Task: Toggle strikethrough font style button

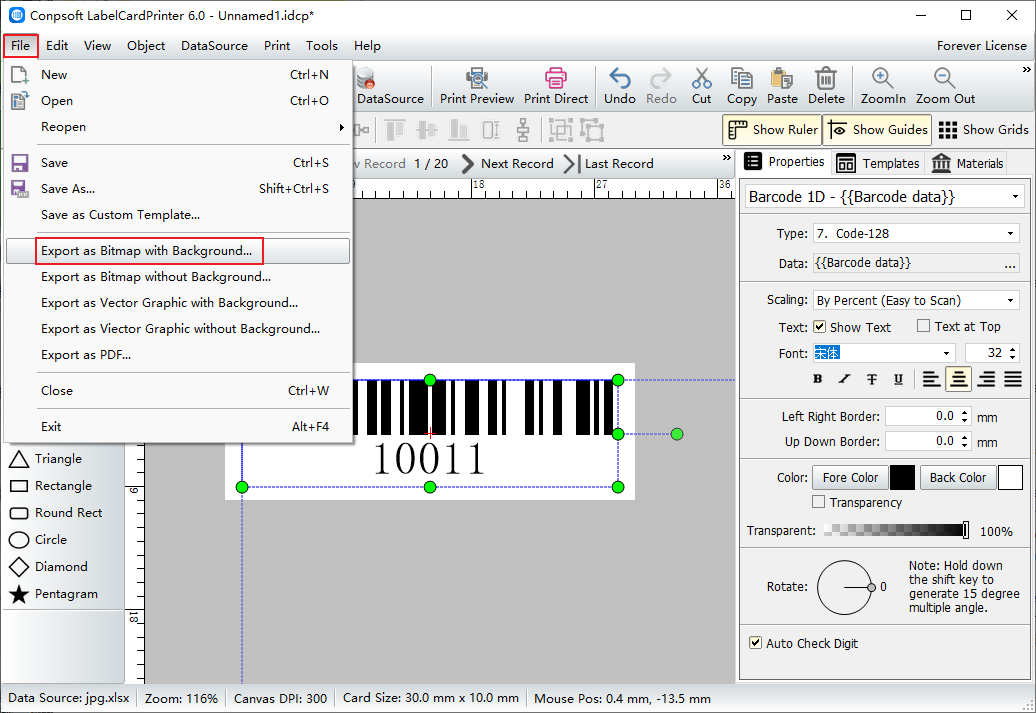Action: coord(871,379)
